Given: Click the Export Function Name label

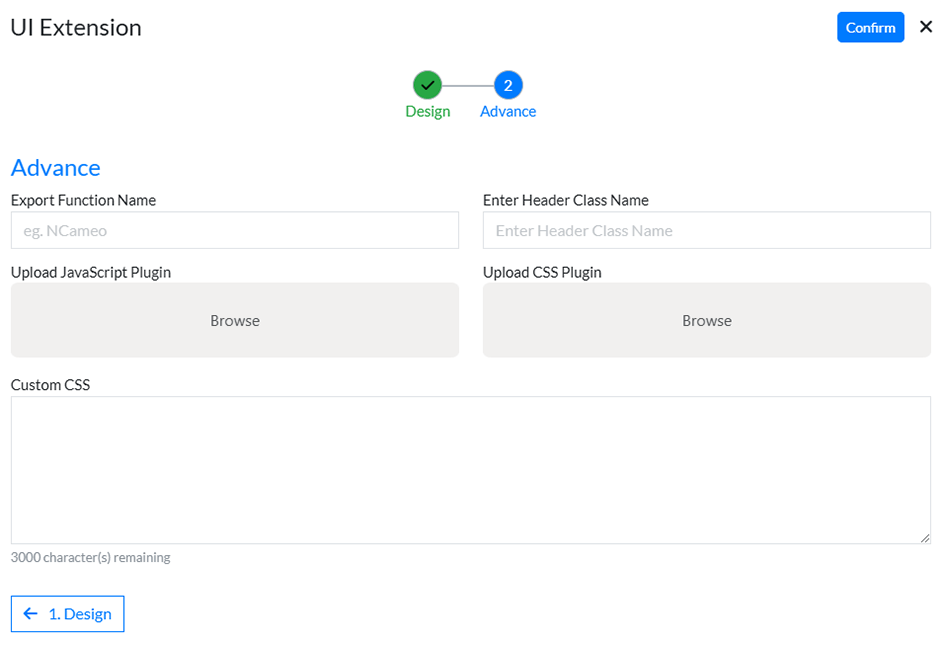Looking at the screenshot, I should click(x=83, y=200).
